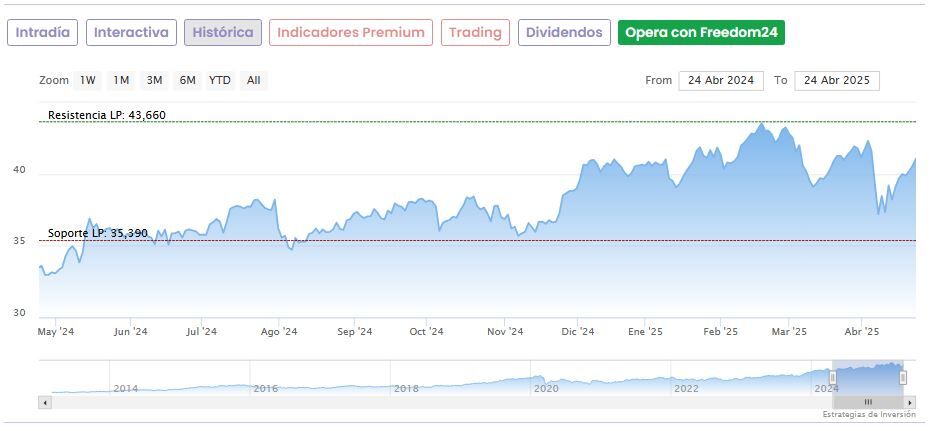
Task: Click the navigator left scroll arrow
Action: (x=44, y=402)
